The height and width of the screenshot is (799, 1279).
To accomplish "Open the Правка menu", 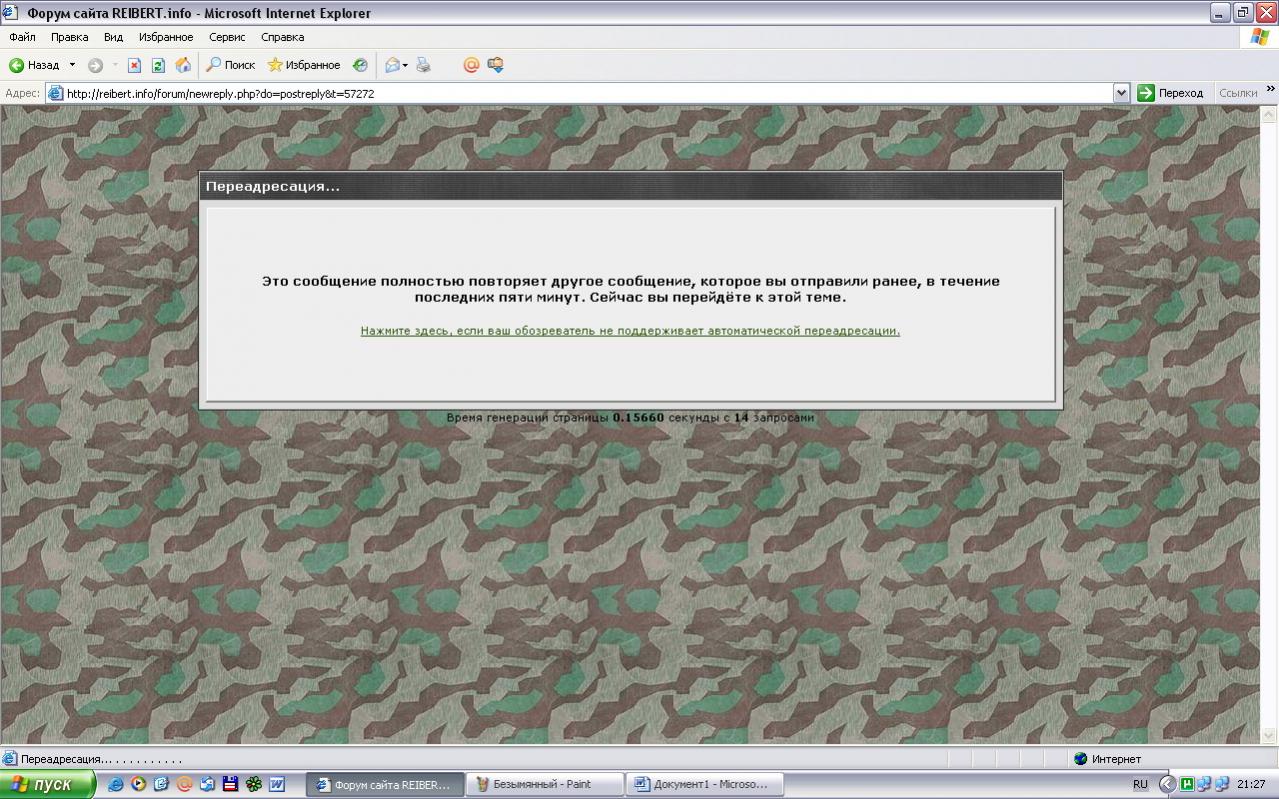I will click(69, 37).
